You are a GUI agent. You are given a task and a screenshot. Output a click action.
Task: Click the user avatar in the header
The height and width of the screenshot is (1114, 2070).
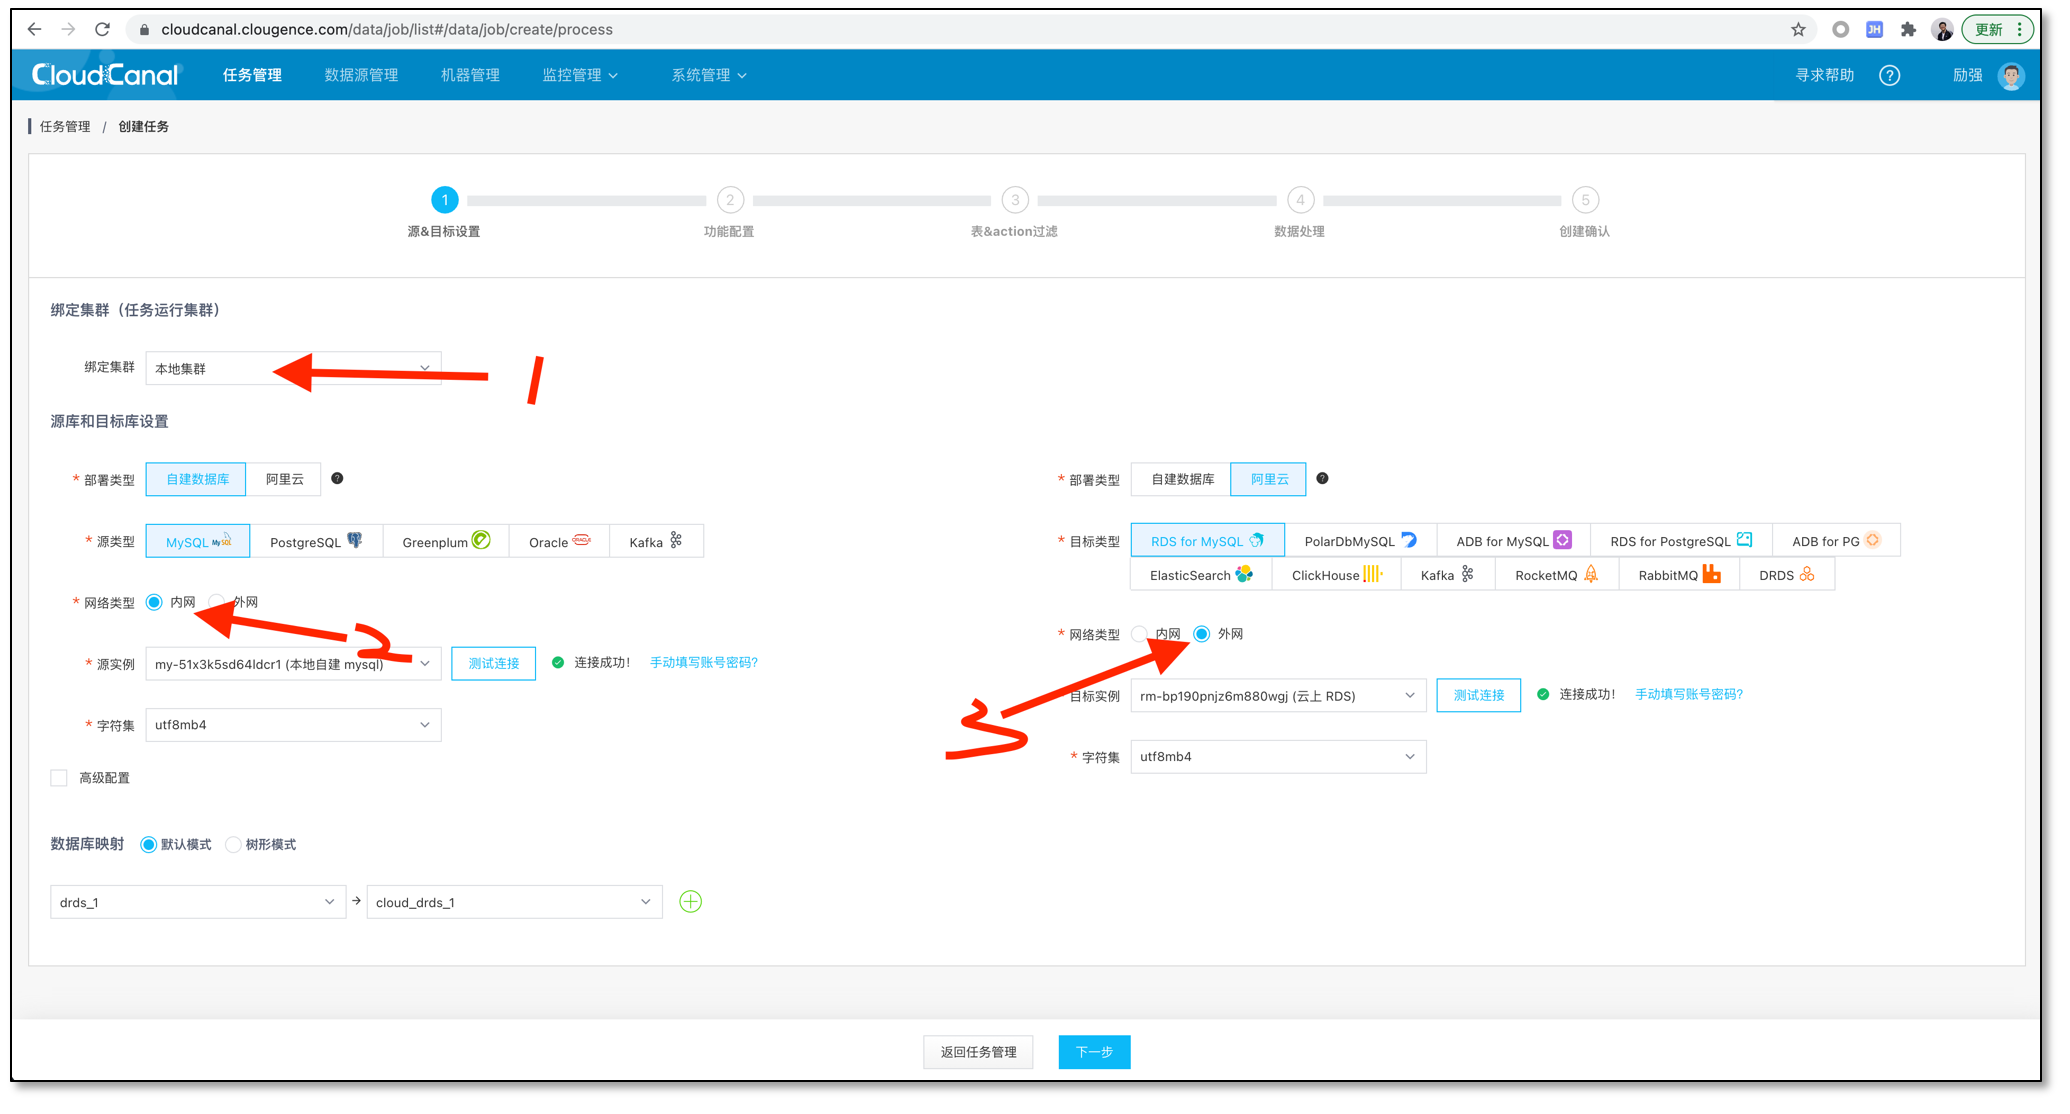pyautogui.click(x=2011, y=76)
